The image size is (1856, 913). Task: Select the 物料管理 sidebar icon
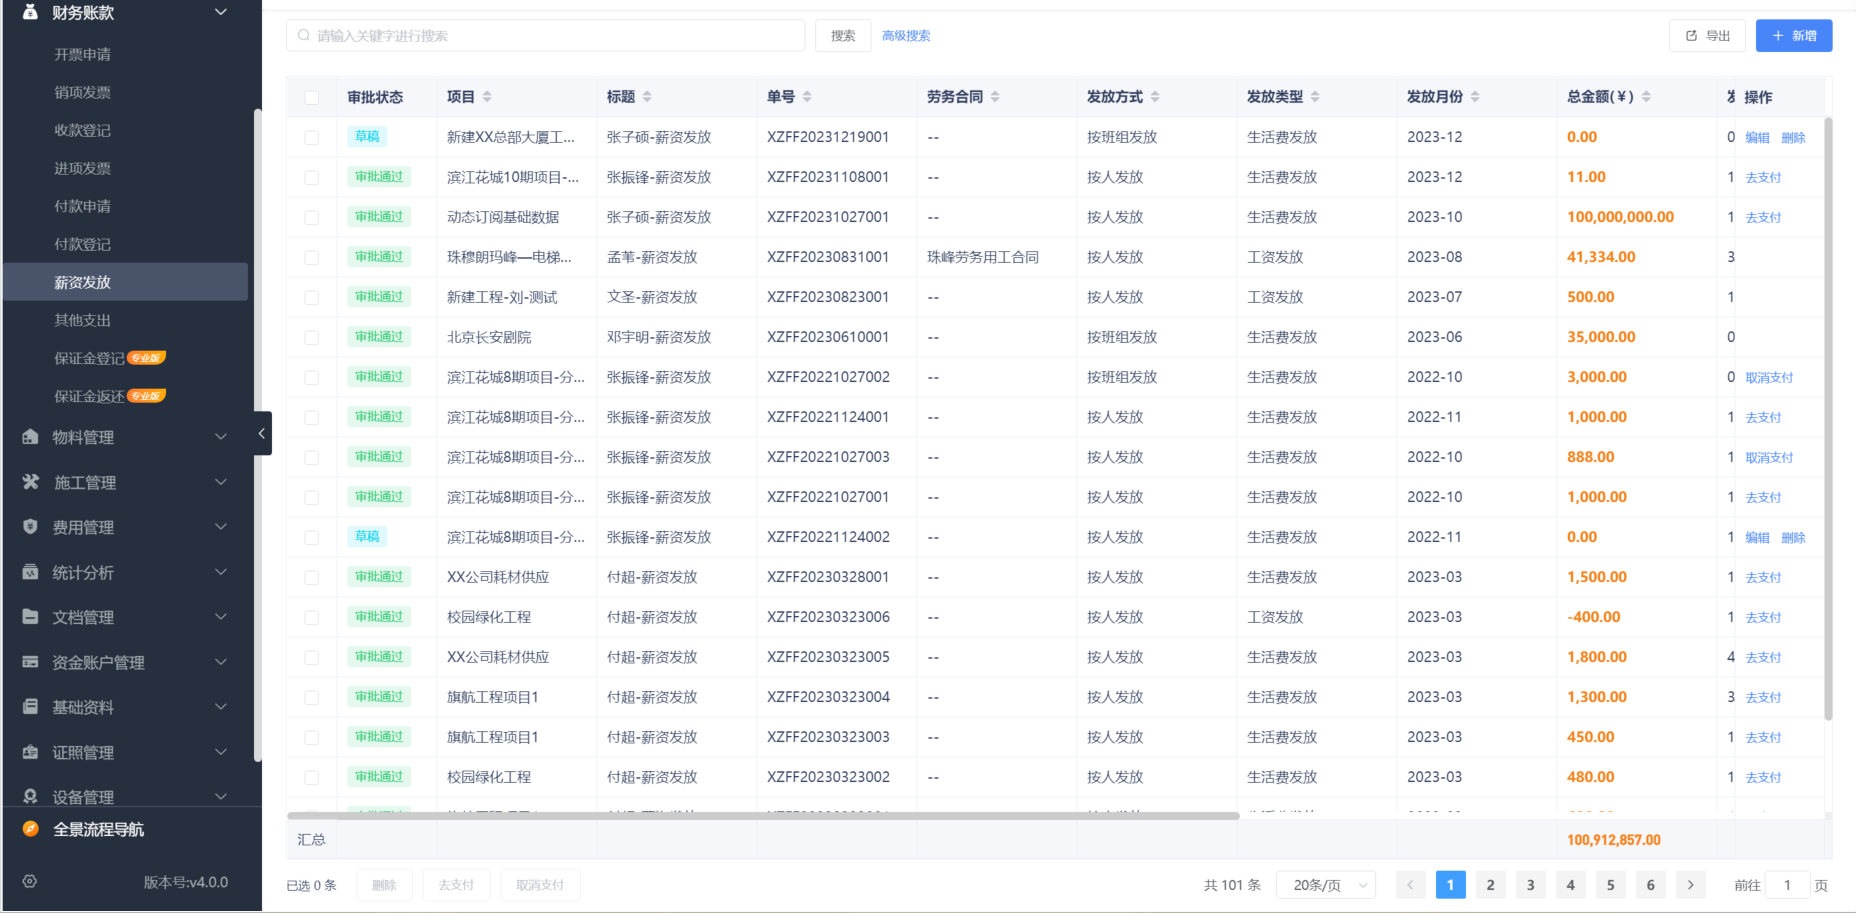(29, 437)
